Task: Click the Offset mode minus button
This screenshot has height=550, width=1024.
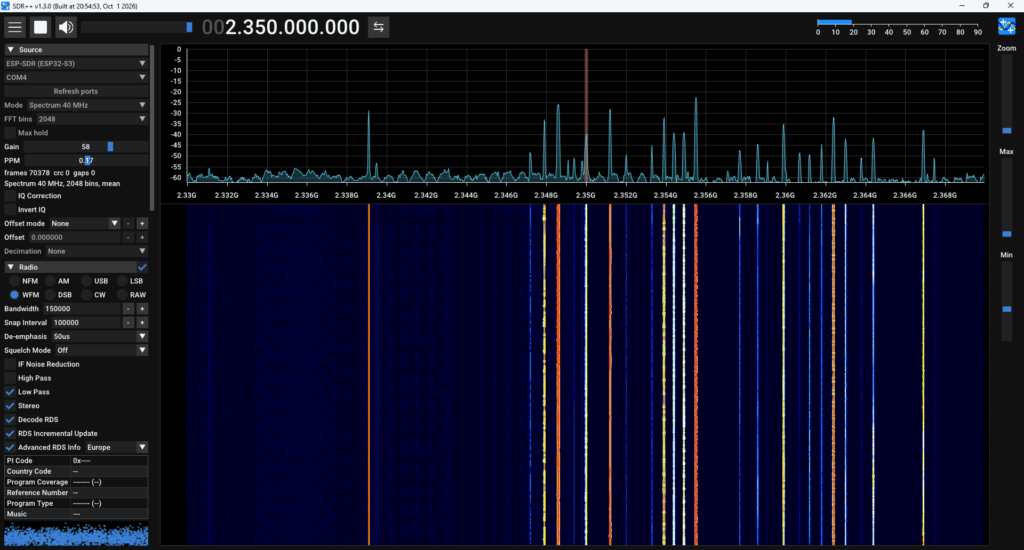Action: [x=128, y=223]
